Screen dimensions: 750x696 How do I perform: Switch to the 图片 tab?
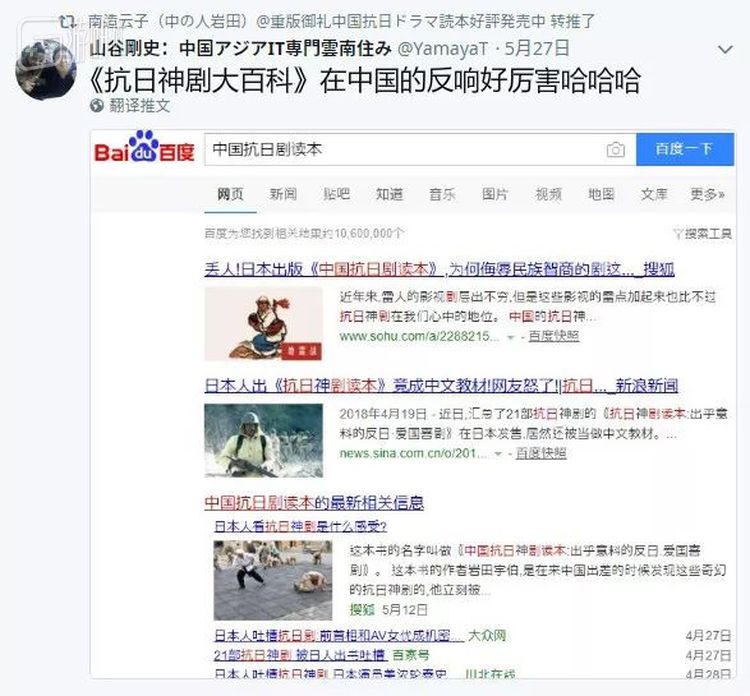coord(495,194)
